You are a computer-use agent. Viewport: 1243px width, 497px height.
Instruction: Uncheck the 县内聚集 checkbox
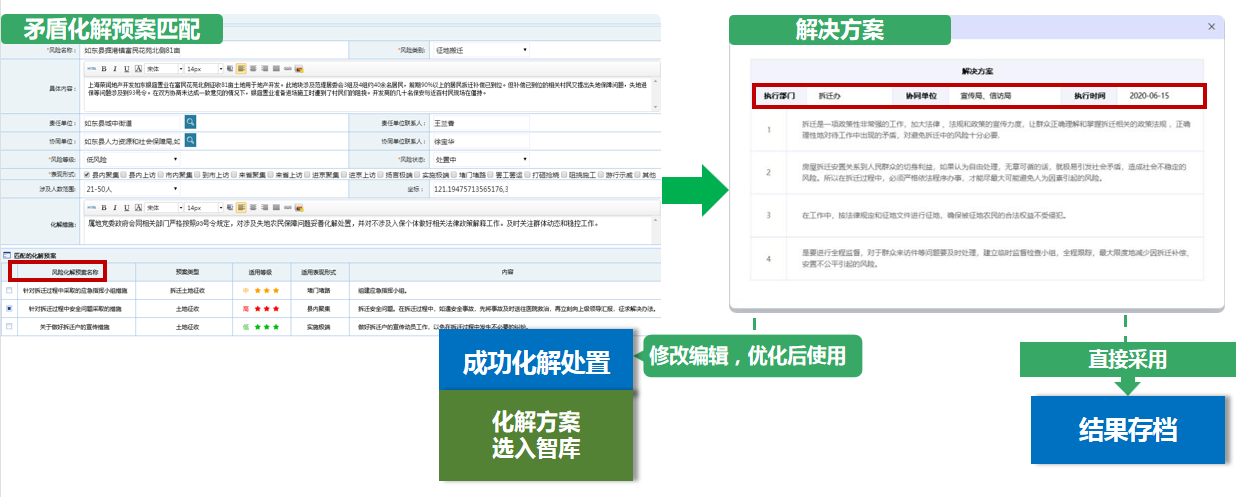click(x=88, y=174)
